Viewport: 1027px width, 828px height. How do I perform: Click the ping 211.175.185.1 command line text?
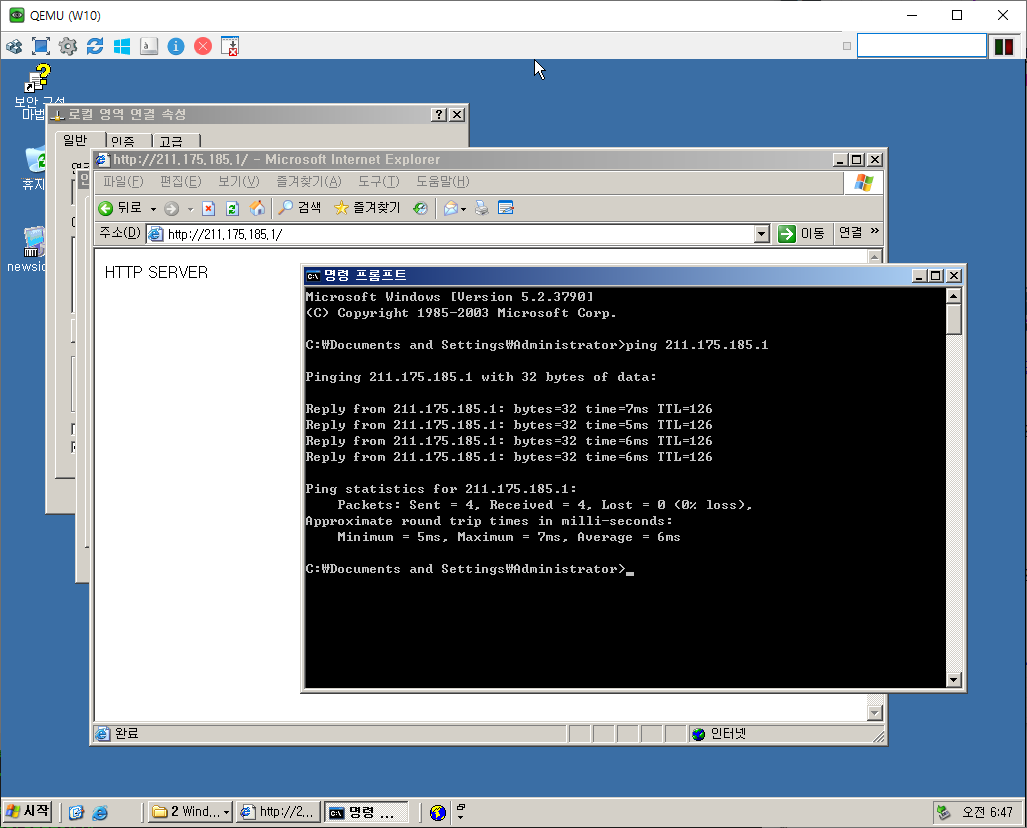click(x=697, y=345)
